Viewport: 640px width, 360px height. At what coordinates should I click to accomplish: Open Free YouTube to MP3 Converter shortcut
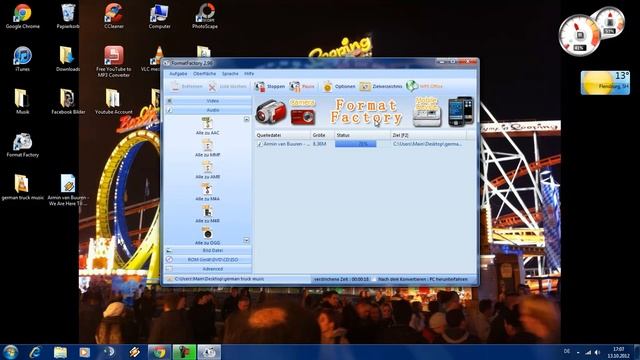(114, 61)
